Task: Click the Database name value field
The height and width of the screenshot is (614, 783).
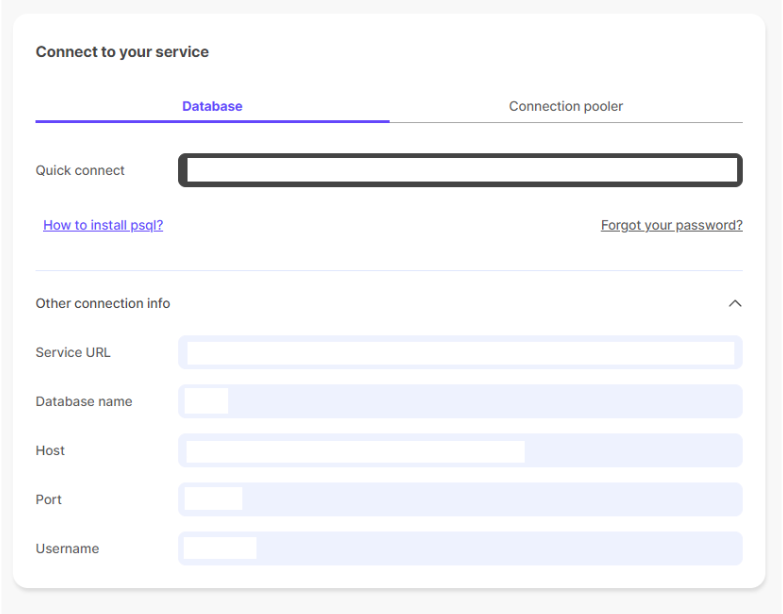Action: tap(460, 401)
